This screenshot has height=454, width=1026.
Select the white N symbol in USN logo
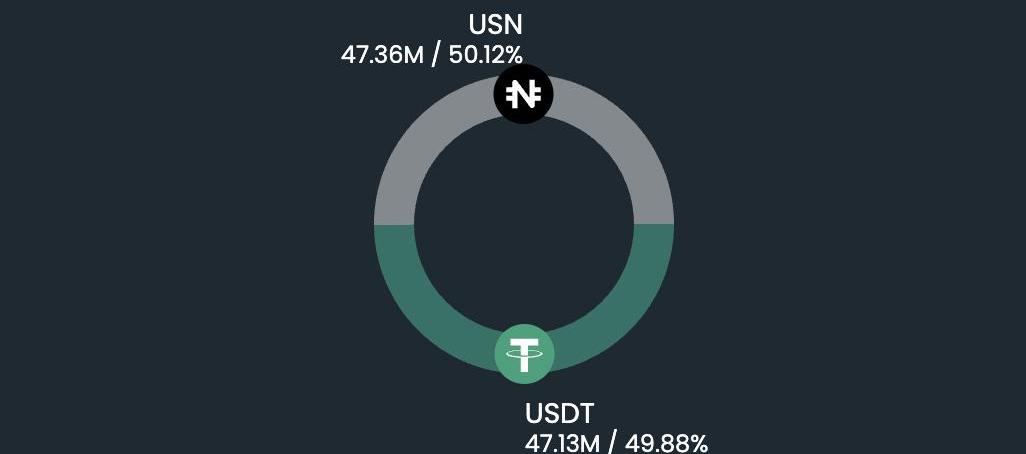(x=523, y=95)
